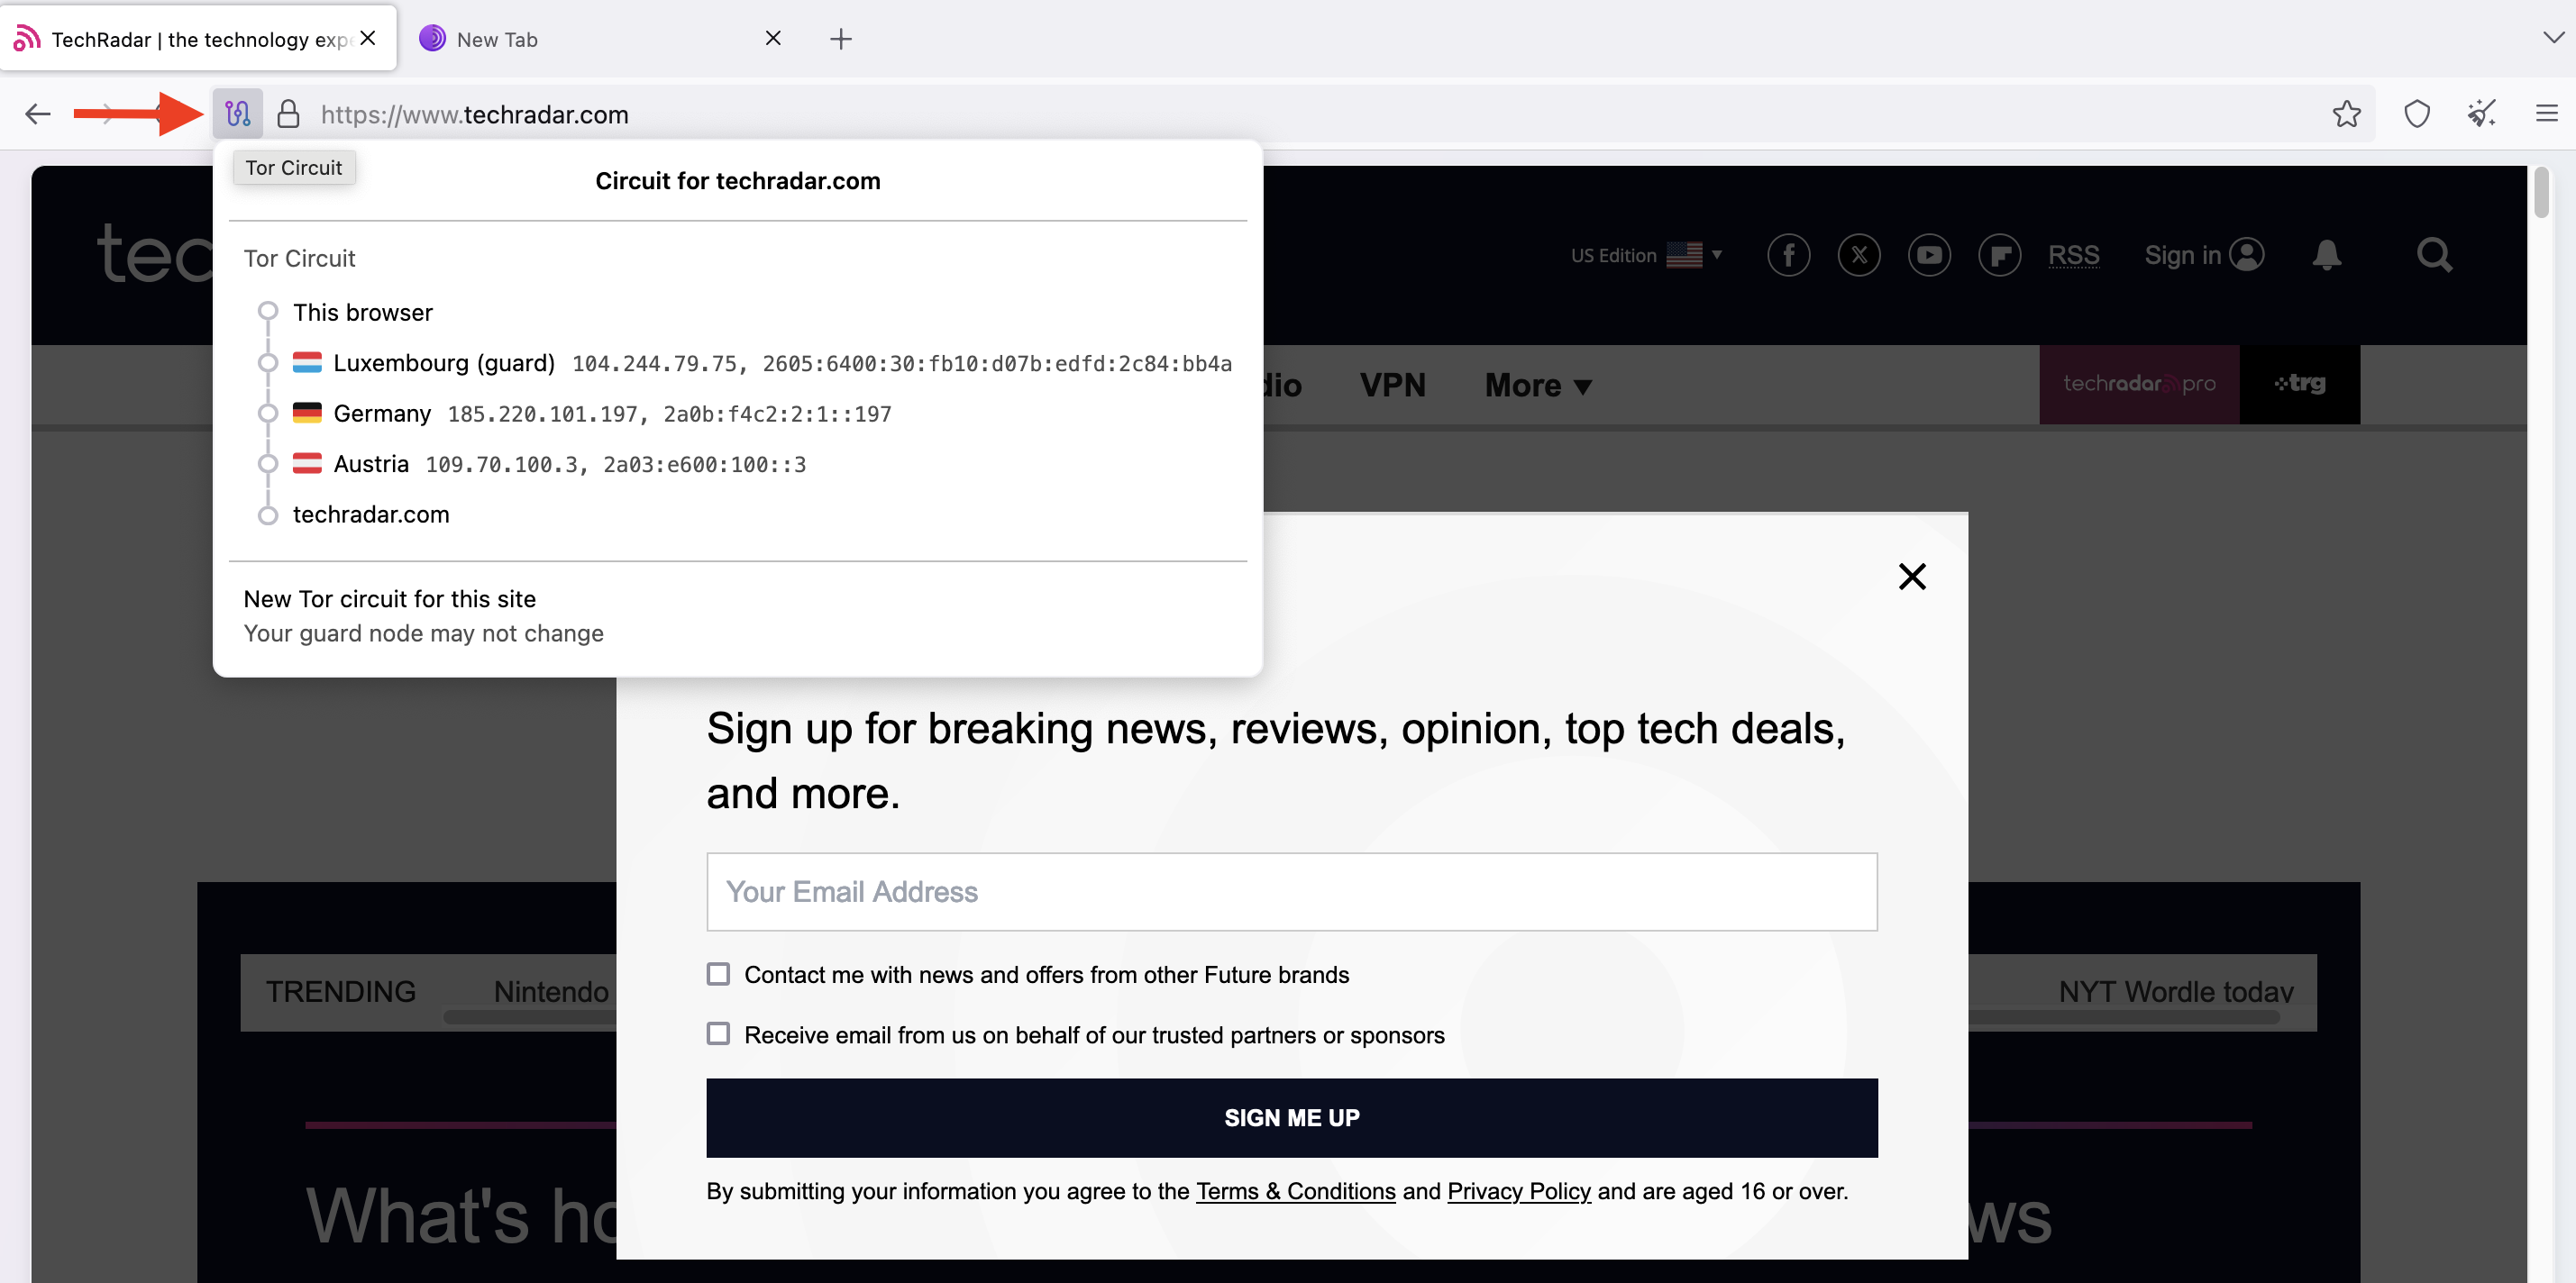Click the page vertical scrollbar
Viewport: 2576px width, 1283px height.
click(2541, 192)
